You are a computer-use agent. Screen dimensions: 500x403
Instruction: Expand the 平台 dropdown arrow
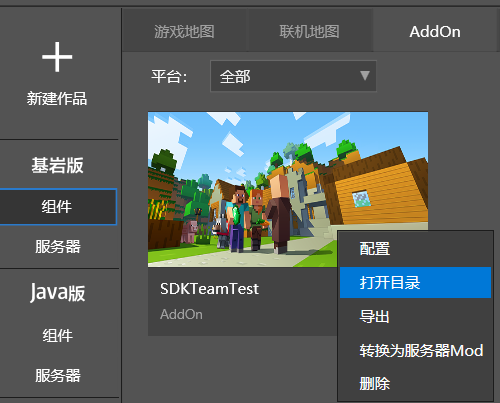point(365,76)
